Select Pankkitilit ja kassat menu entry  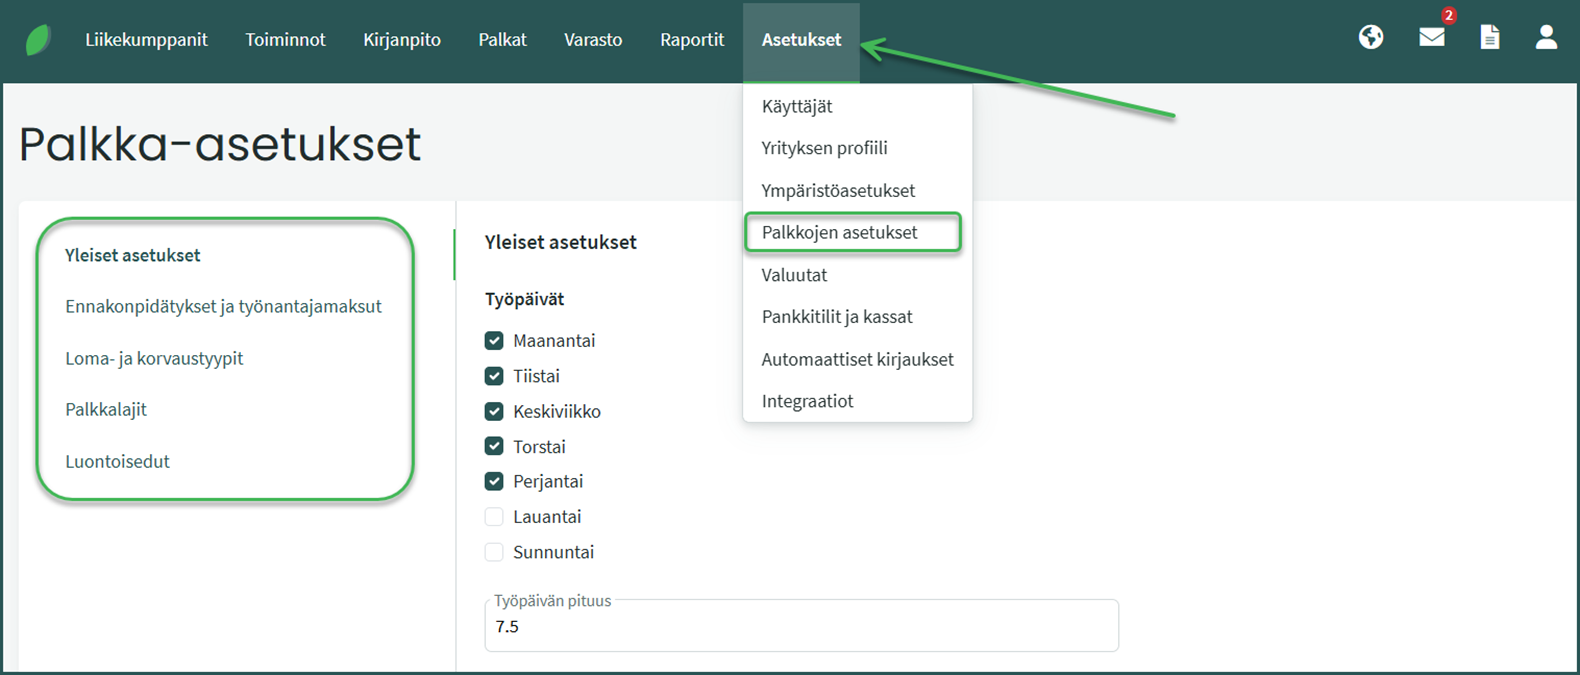coord(837,317)
